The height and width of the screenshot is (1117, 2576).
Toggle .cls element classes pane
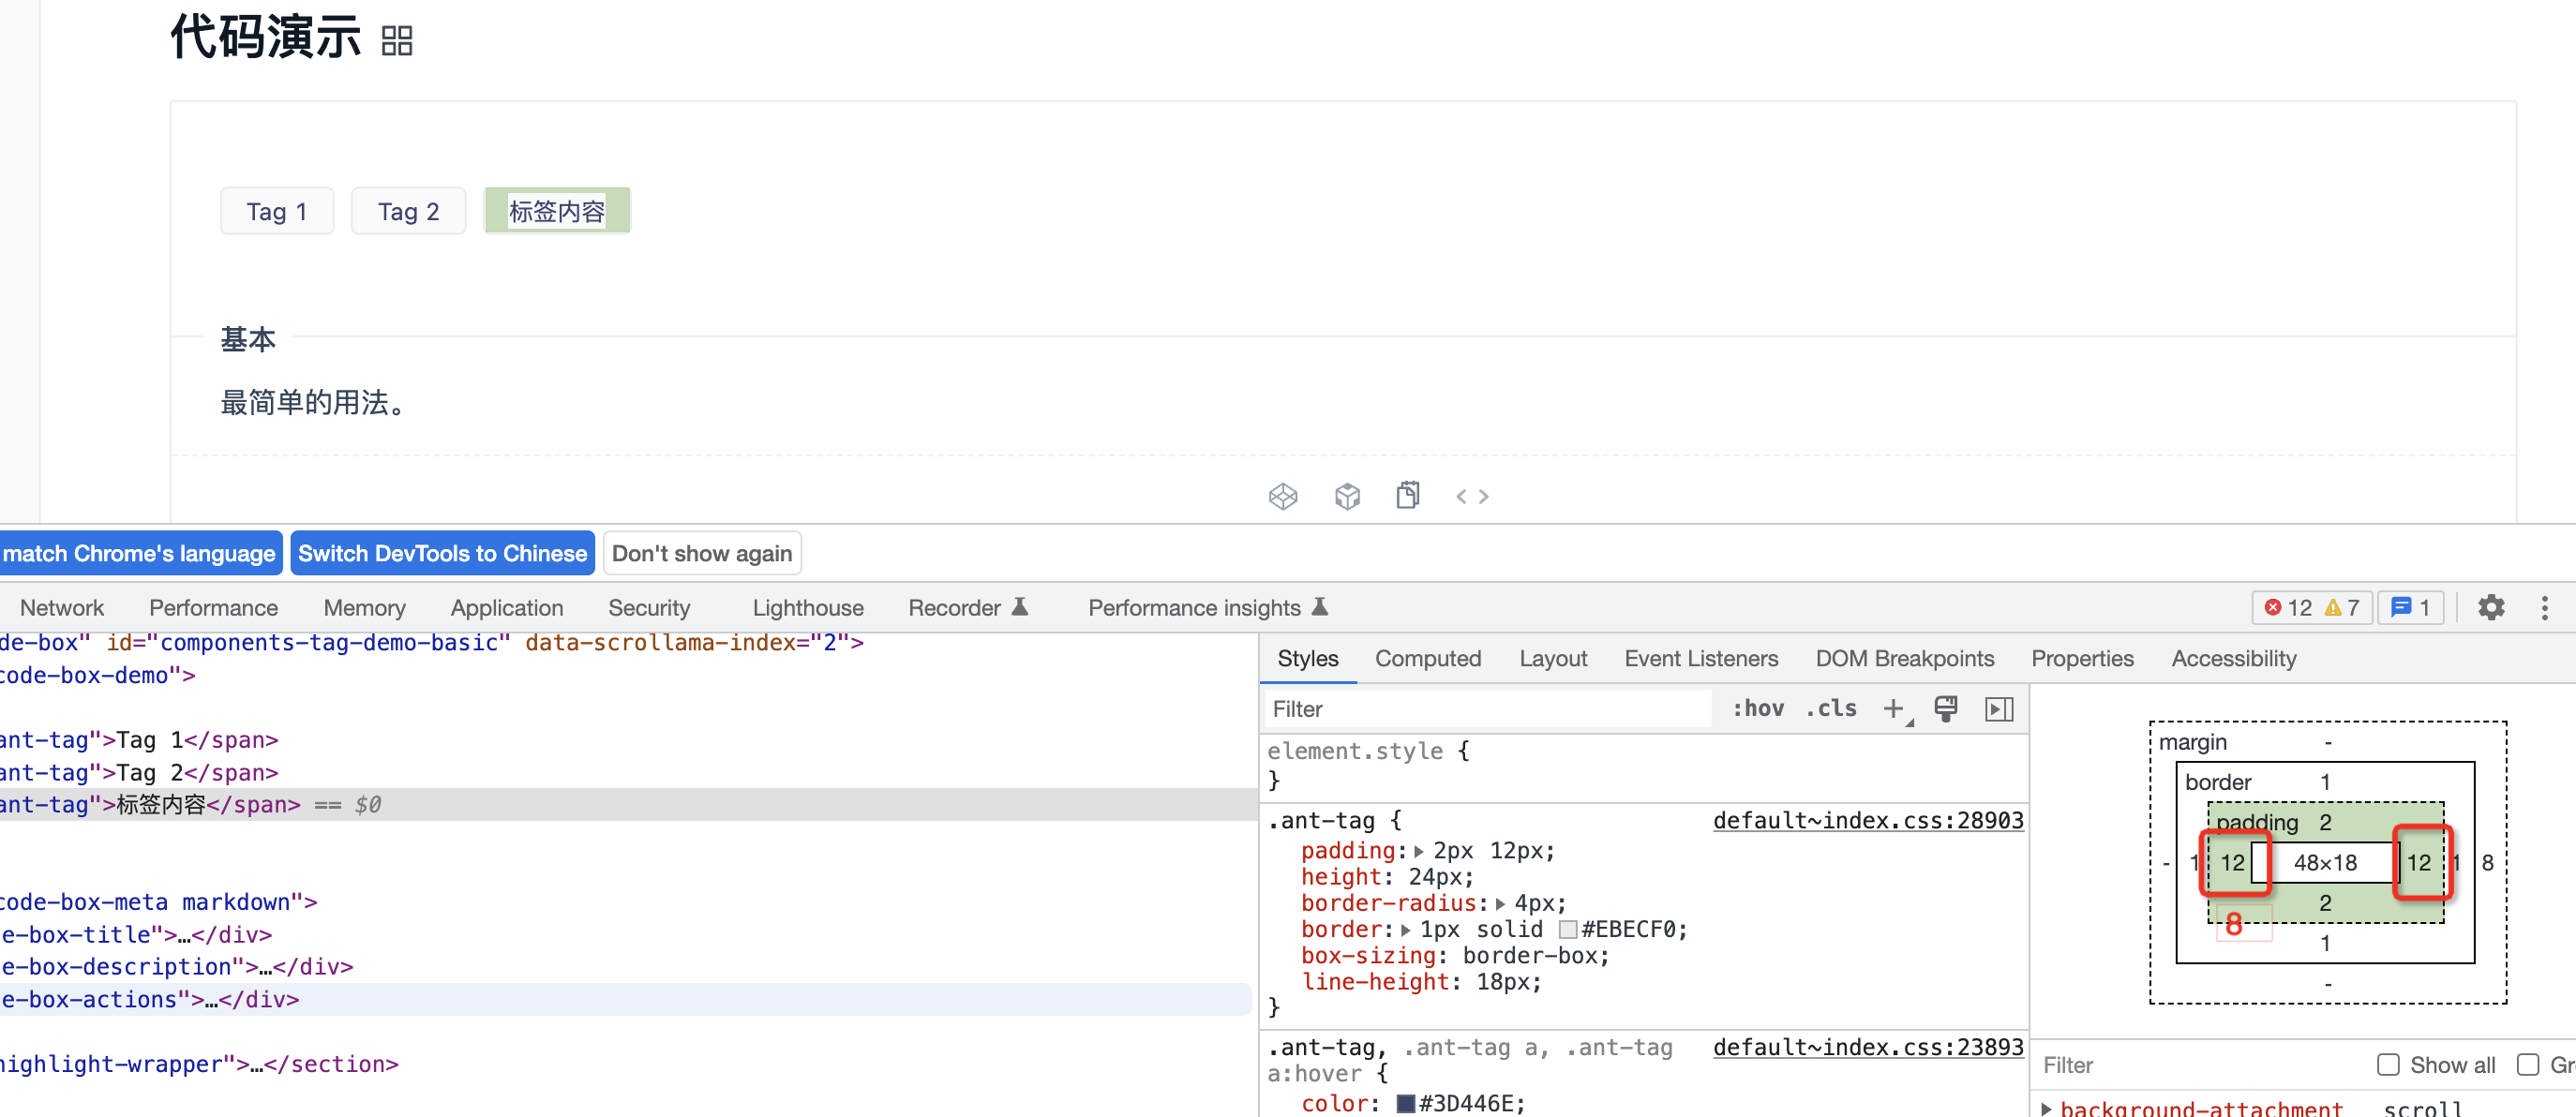click(x=1829, y=708)
